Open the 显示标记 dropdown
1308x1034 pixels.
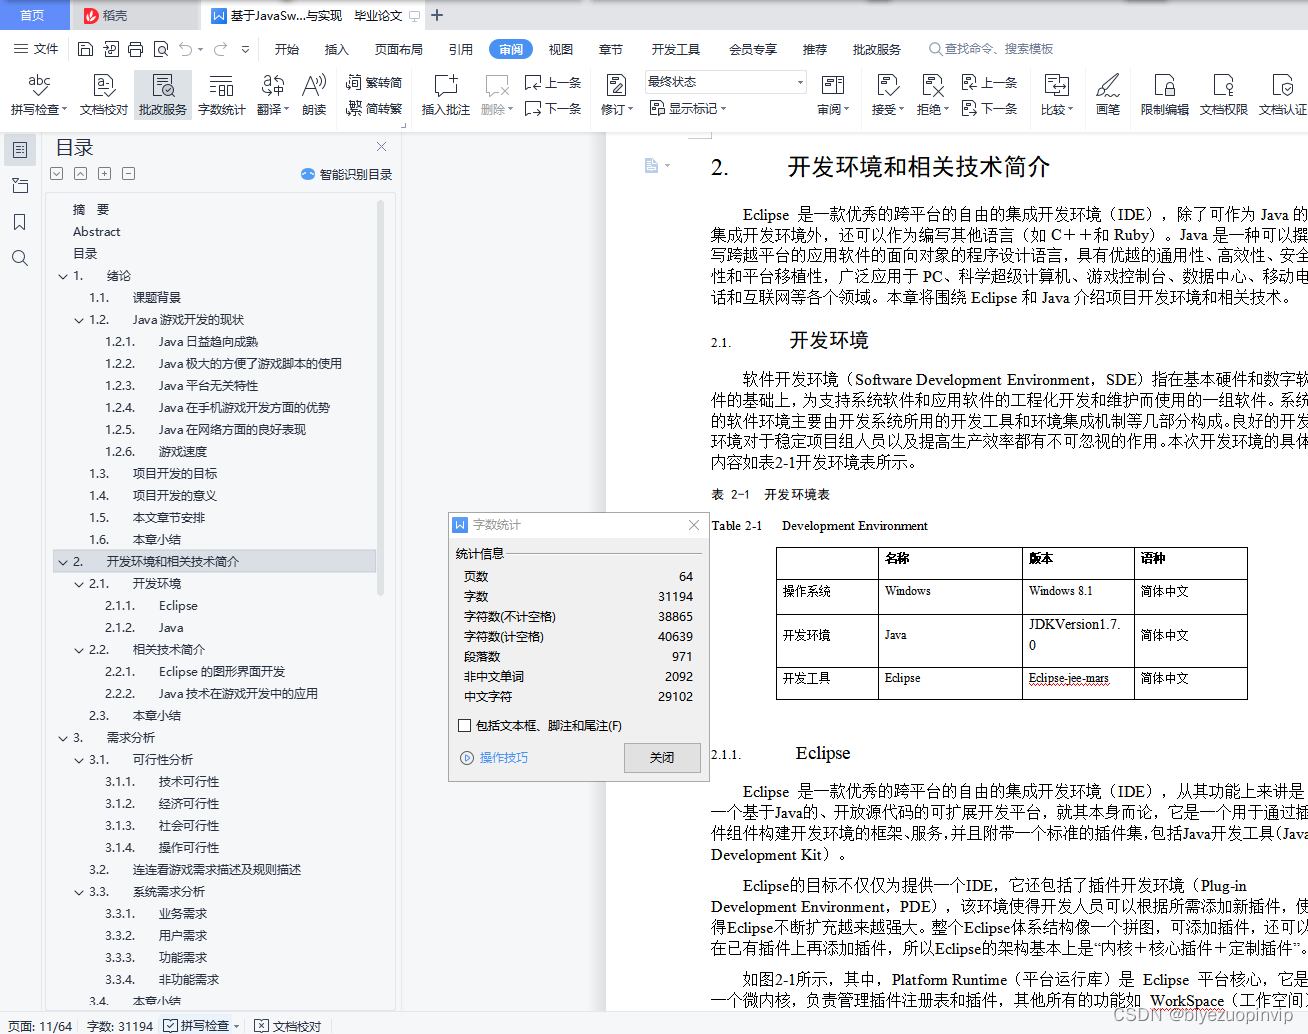(688, 108)
